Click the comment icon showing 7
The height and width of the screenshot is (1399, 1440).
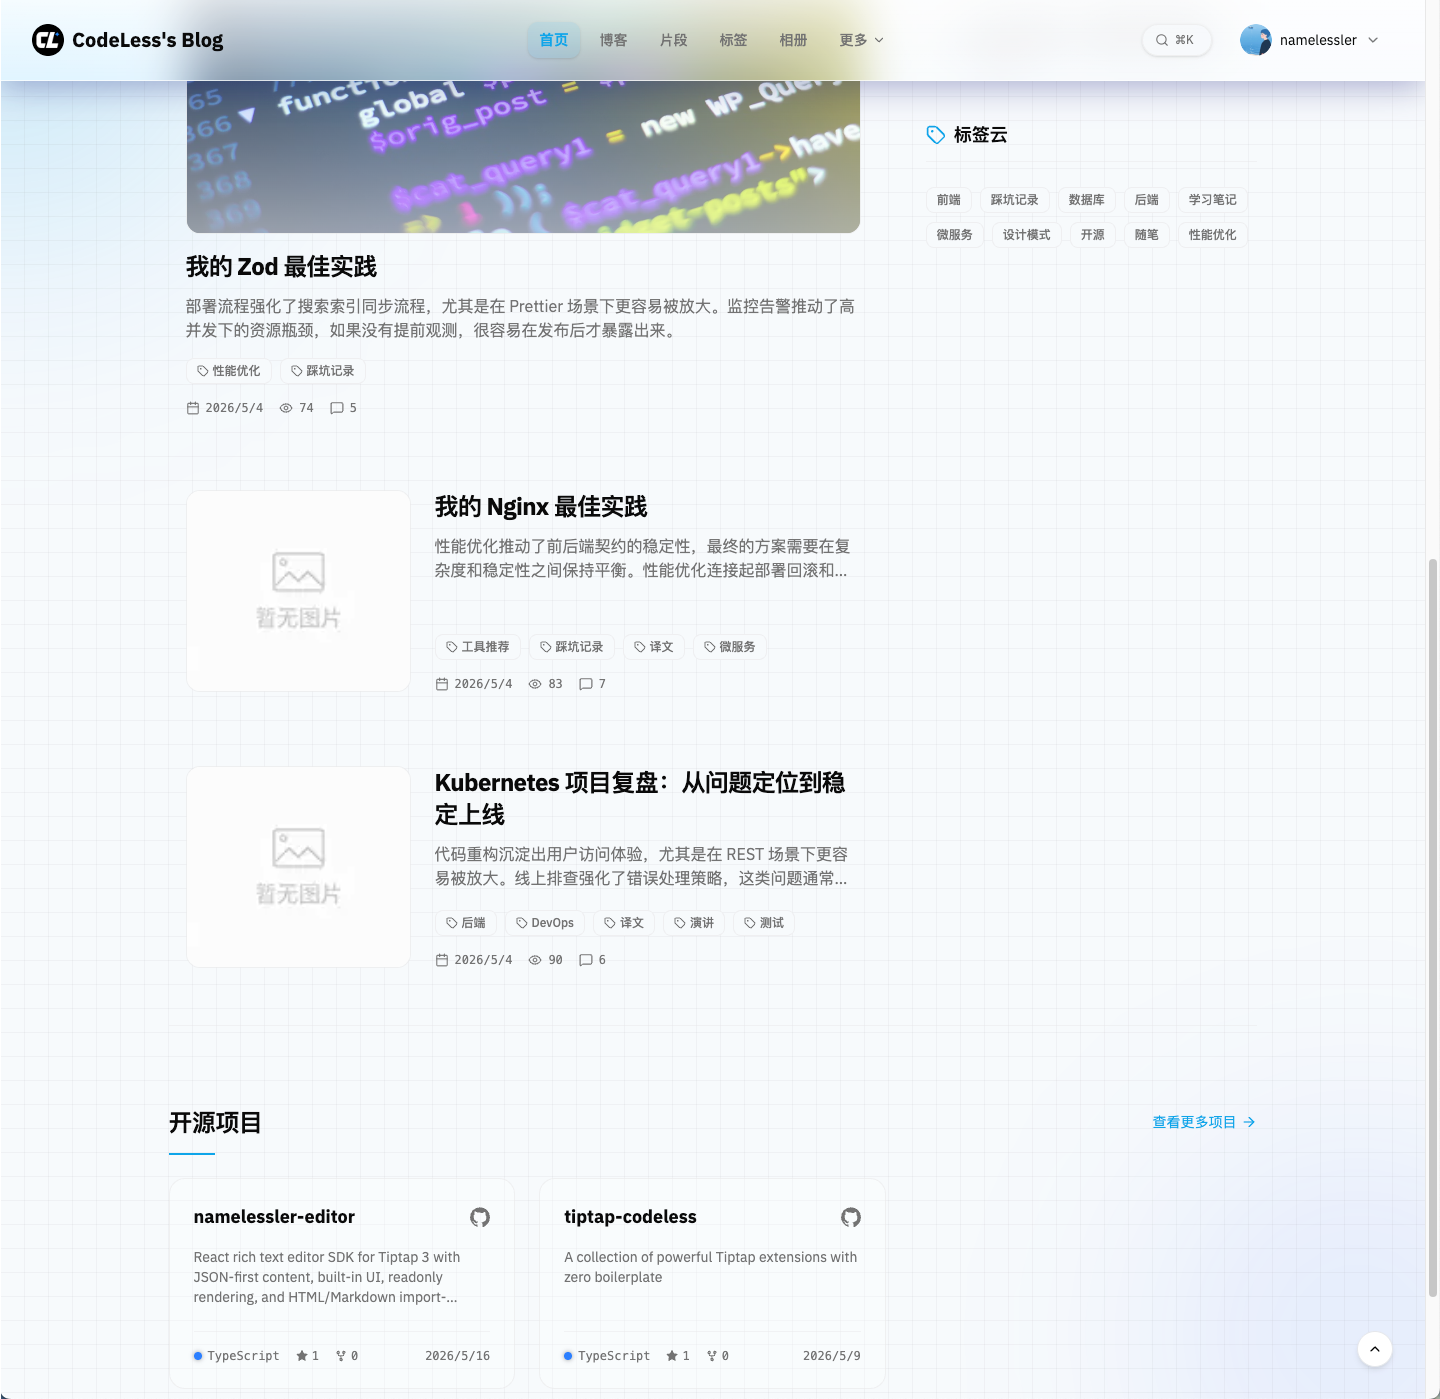pyautogui.click(x=586, y=684)
